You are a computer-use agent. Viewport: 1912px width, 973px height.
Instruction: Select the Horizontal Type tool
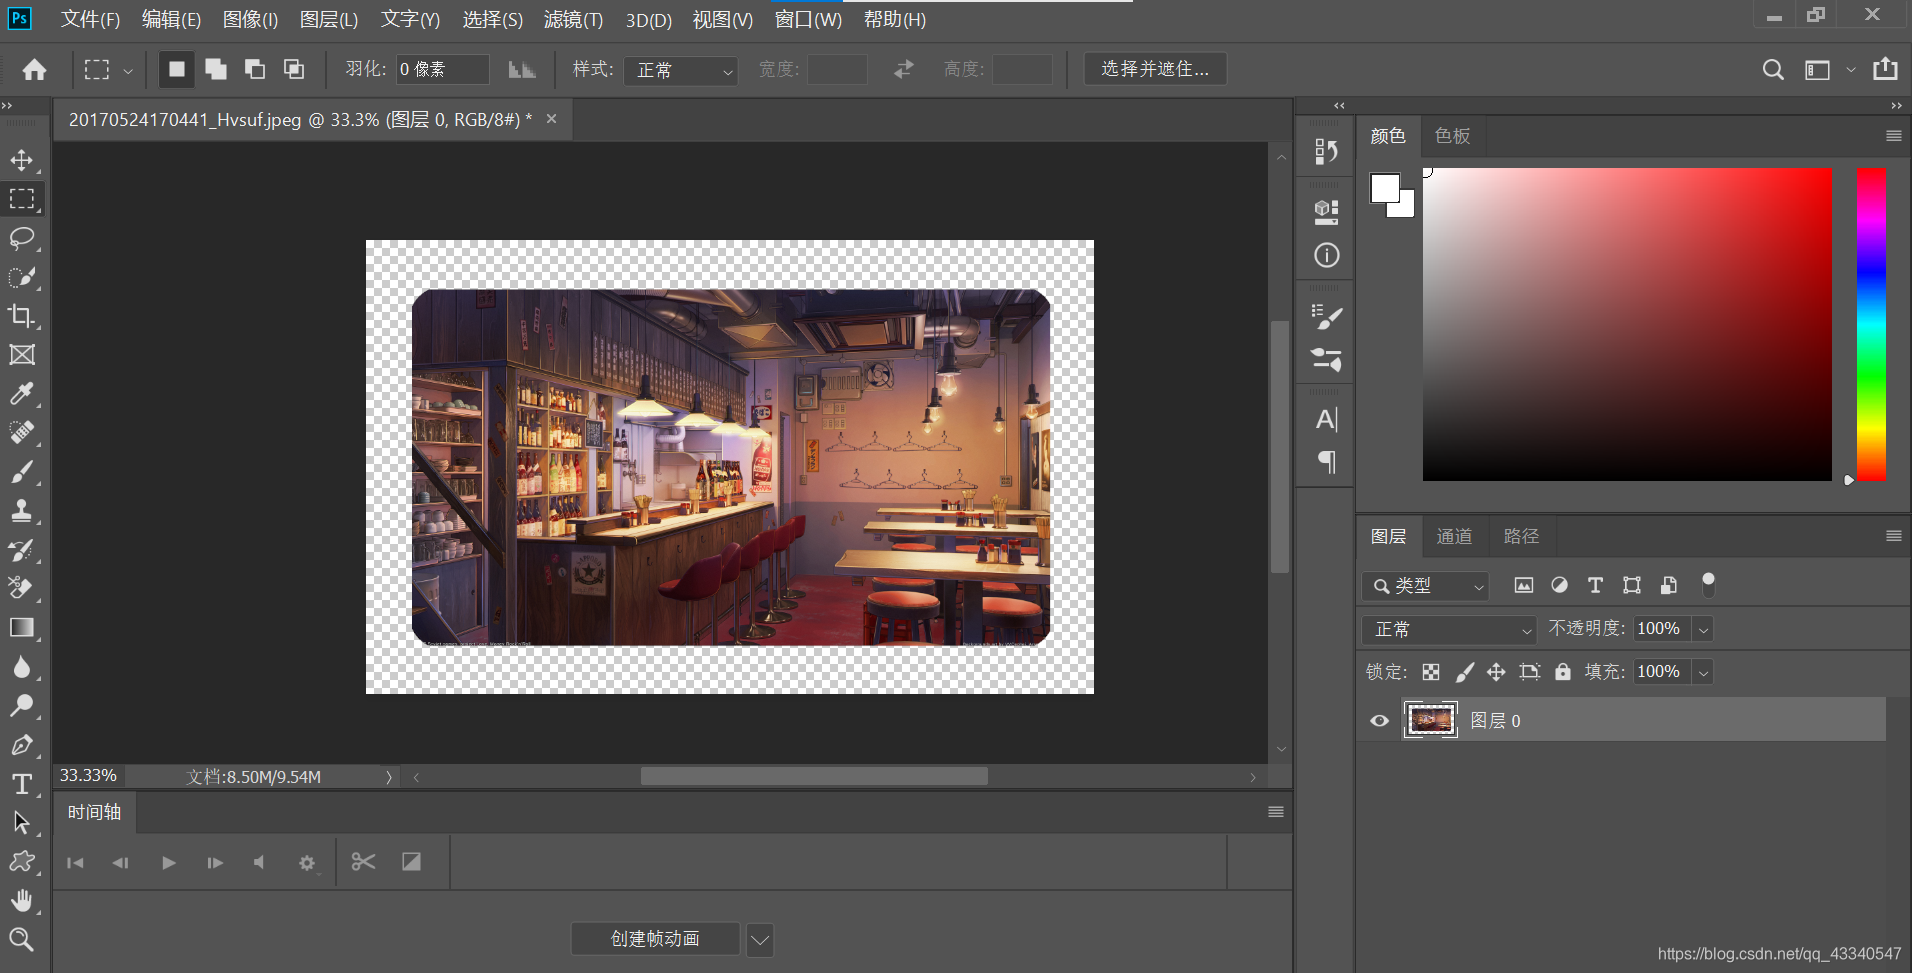tap(22, 784)
